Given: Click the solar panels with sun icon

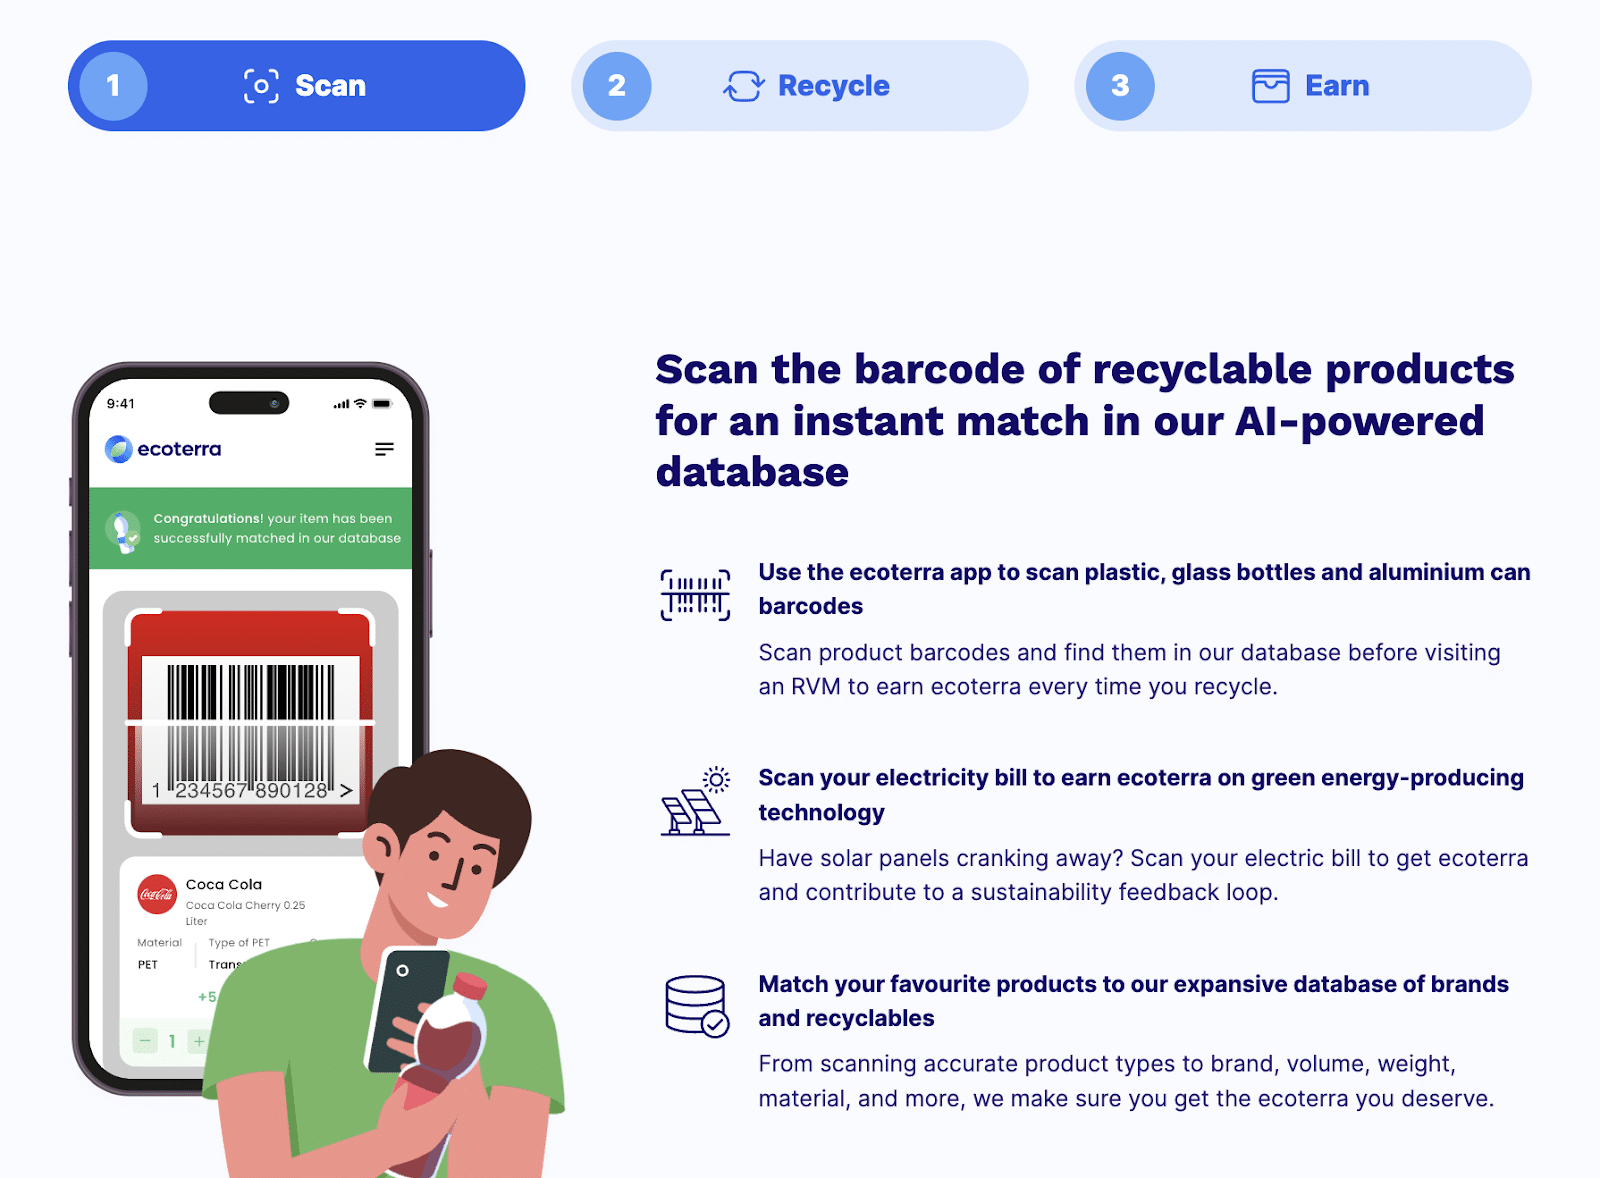Looking at the screenshot, I should point(695,801).
